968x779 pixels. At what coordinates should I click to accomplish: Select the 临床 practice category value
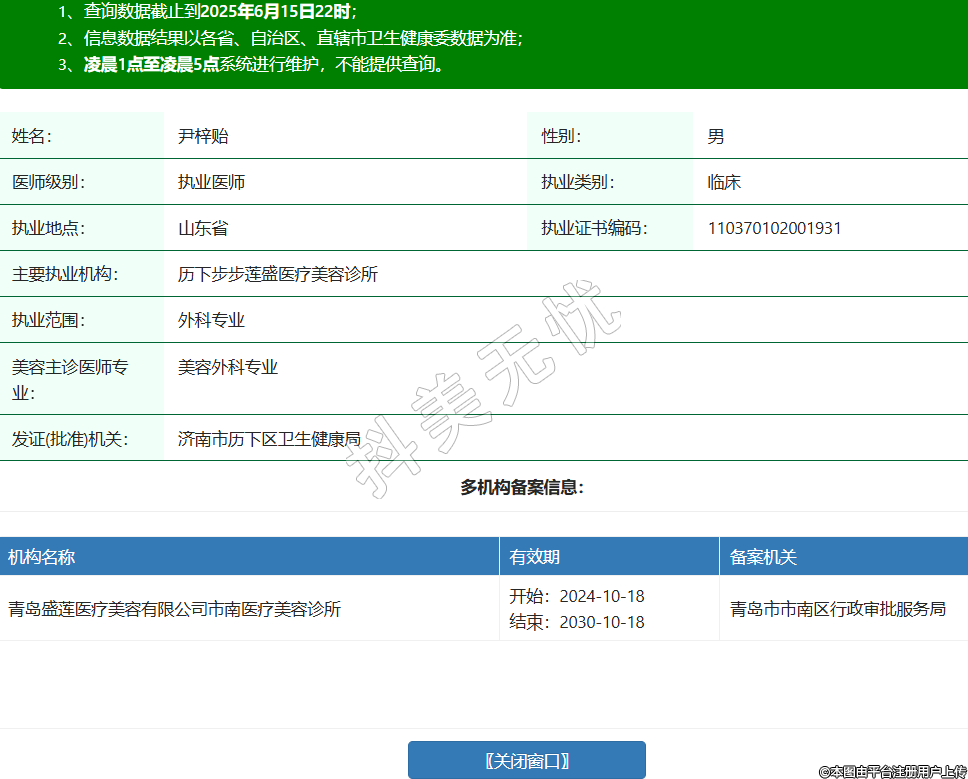pyautogui.click(x=724, y=182)
